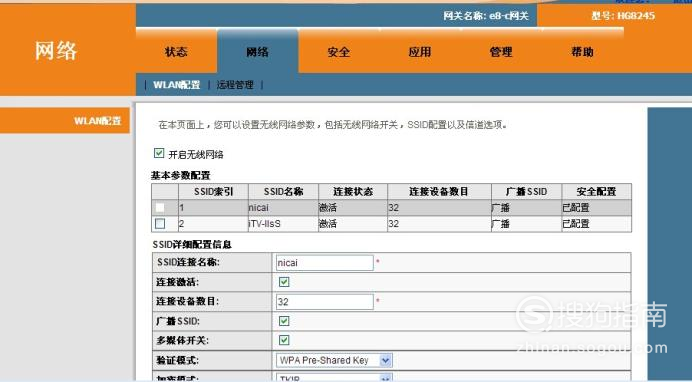Click the iTV-IIsS SSID name cell

(x=283, y=224)
